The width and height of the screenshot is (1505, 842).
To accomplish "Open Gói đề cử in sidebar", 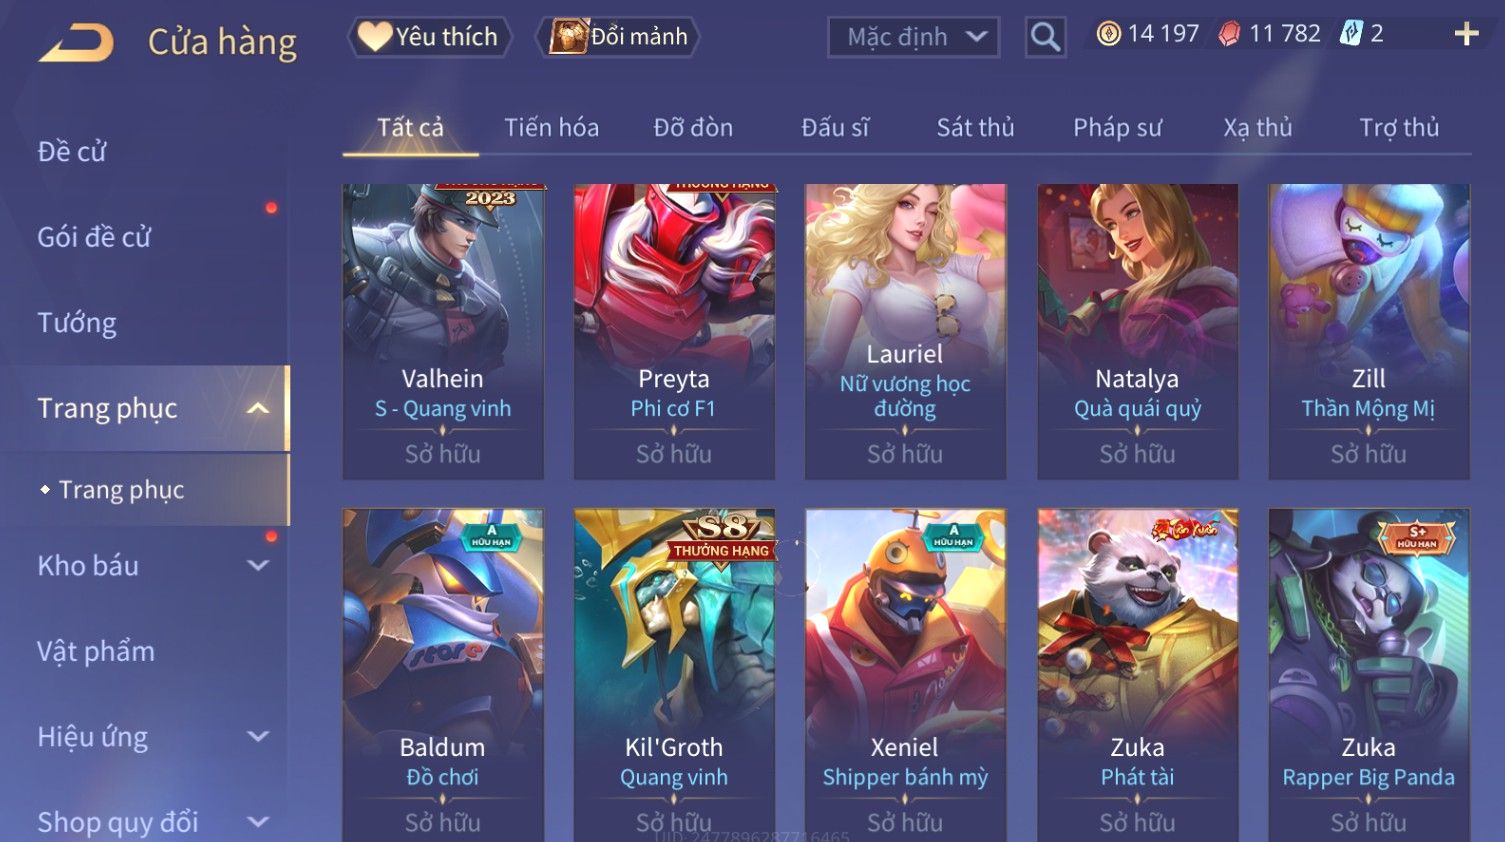I will point(94,237).
